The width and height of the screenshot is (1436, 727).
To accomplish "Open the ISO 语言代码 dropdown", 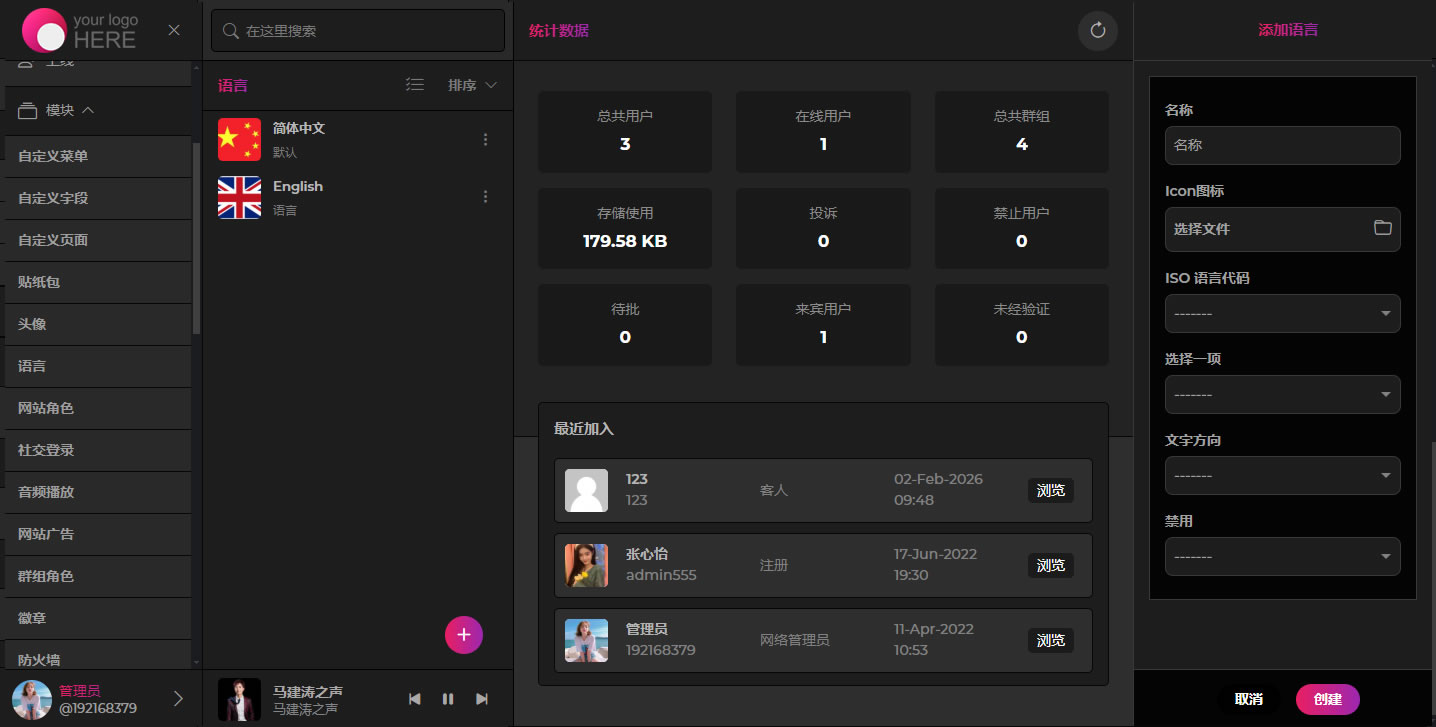I will pyautogui.click(x=1282, y=314).
